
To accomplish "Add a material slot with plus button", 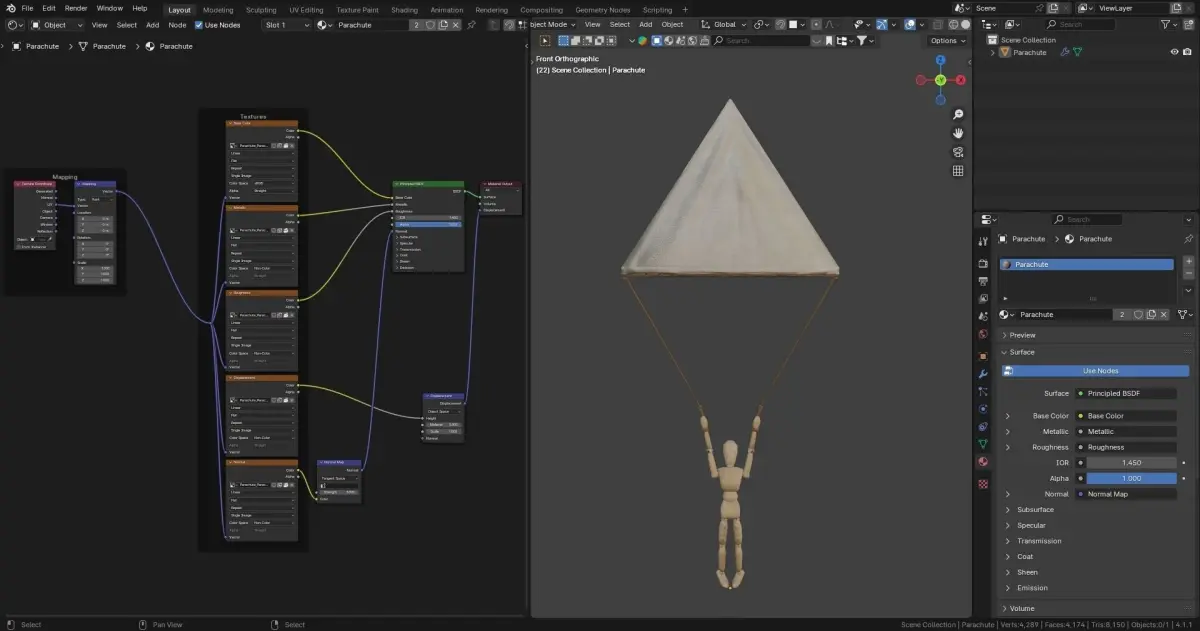I will (1189, 262).
